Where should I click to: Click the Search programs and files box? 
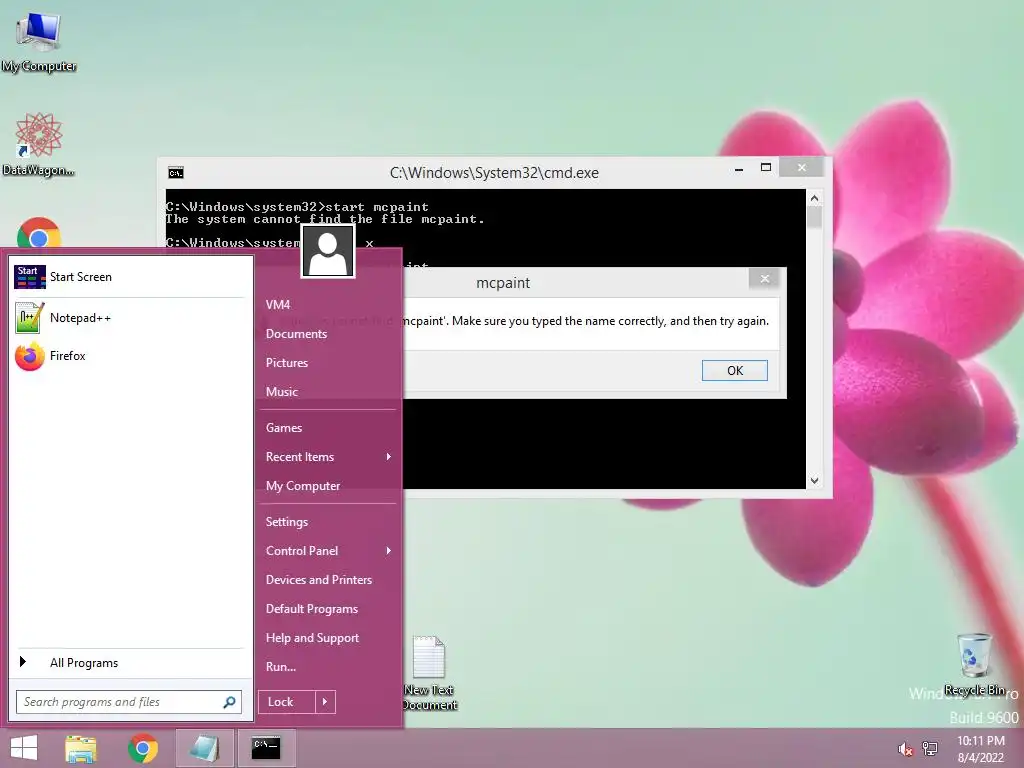(x=129, y=702)
